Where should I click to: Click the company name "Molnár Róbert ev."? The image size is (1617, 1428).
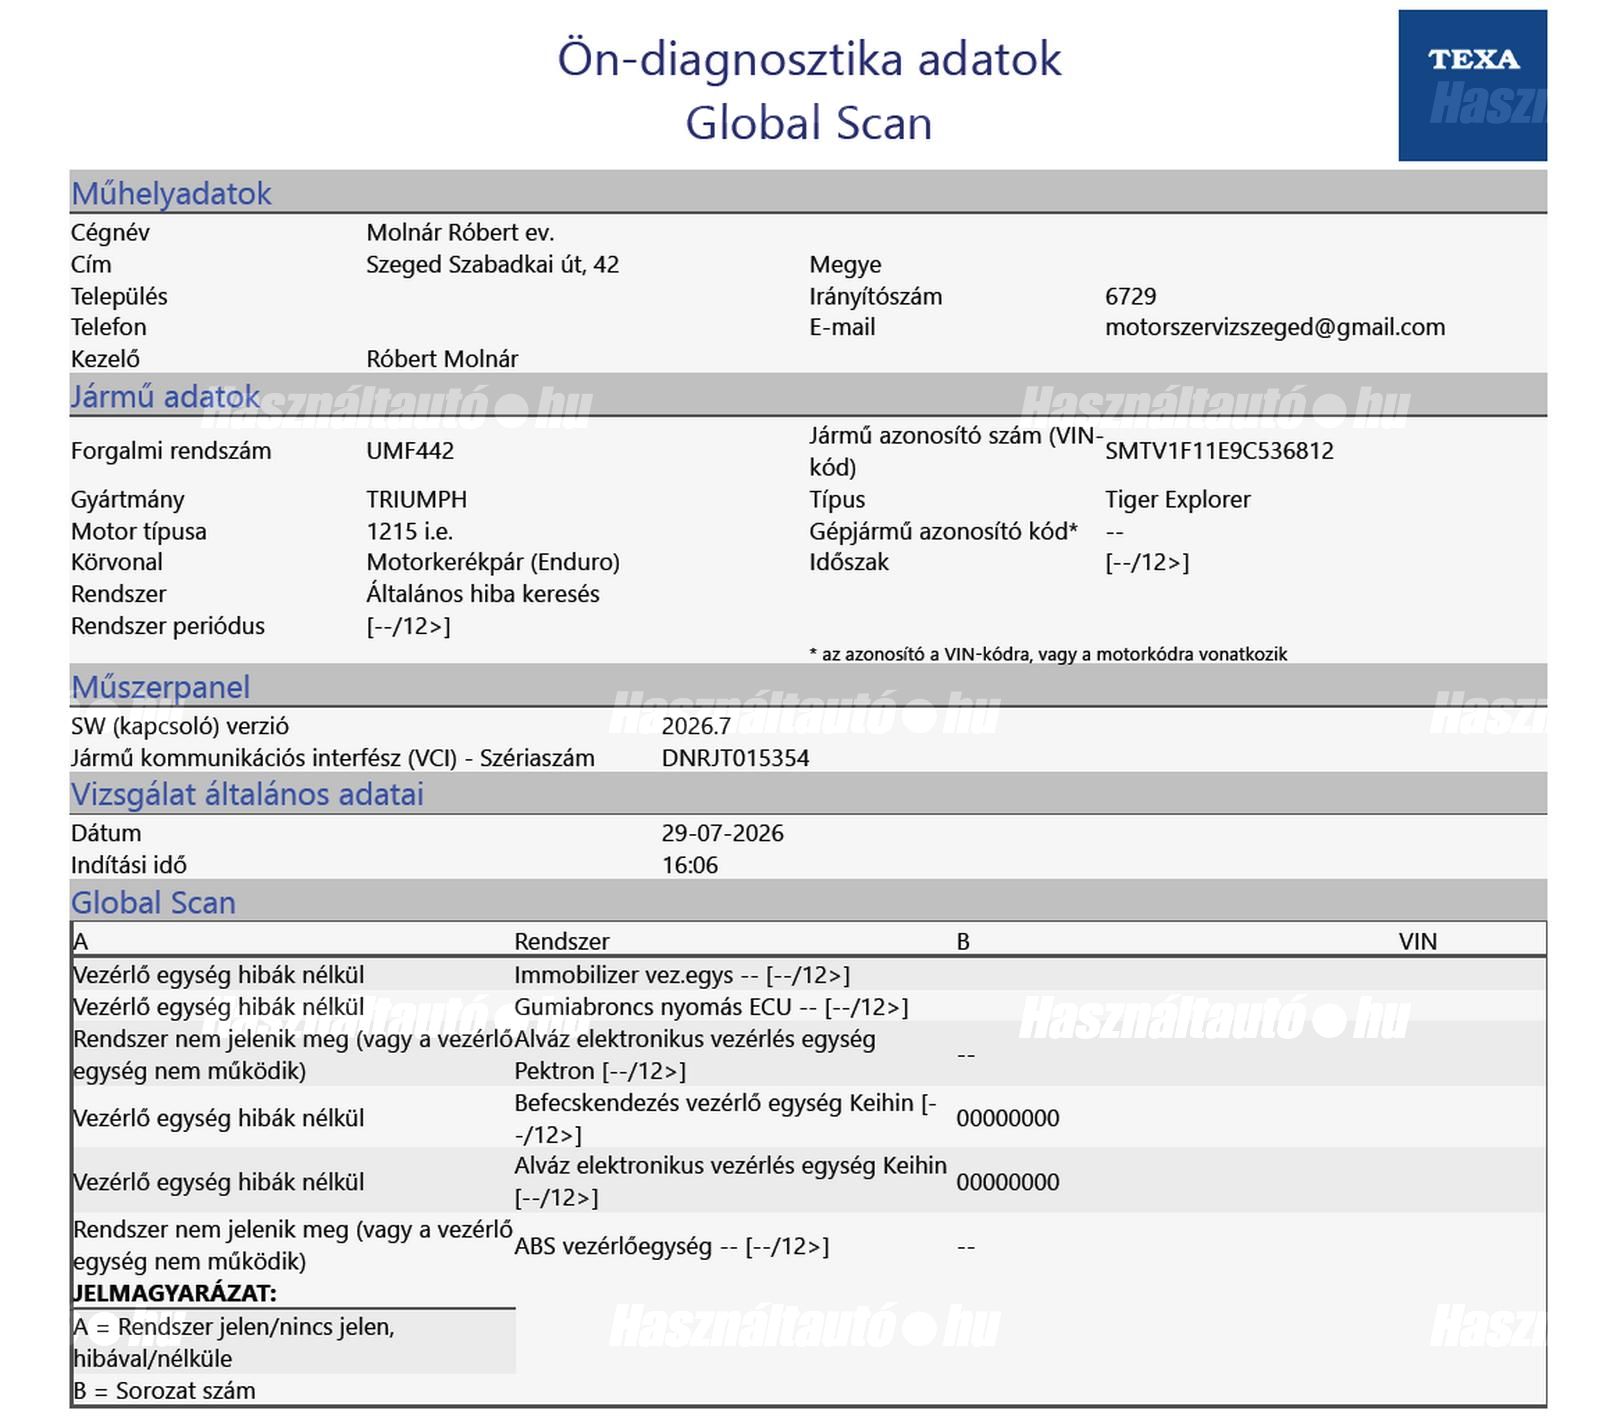pyautogui.click(x=460, y=233)
